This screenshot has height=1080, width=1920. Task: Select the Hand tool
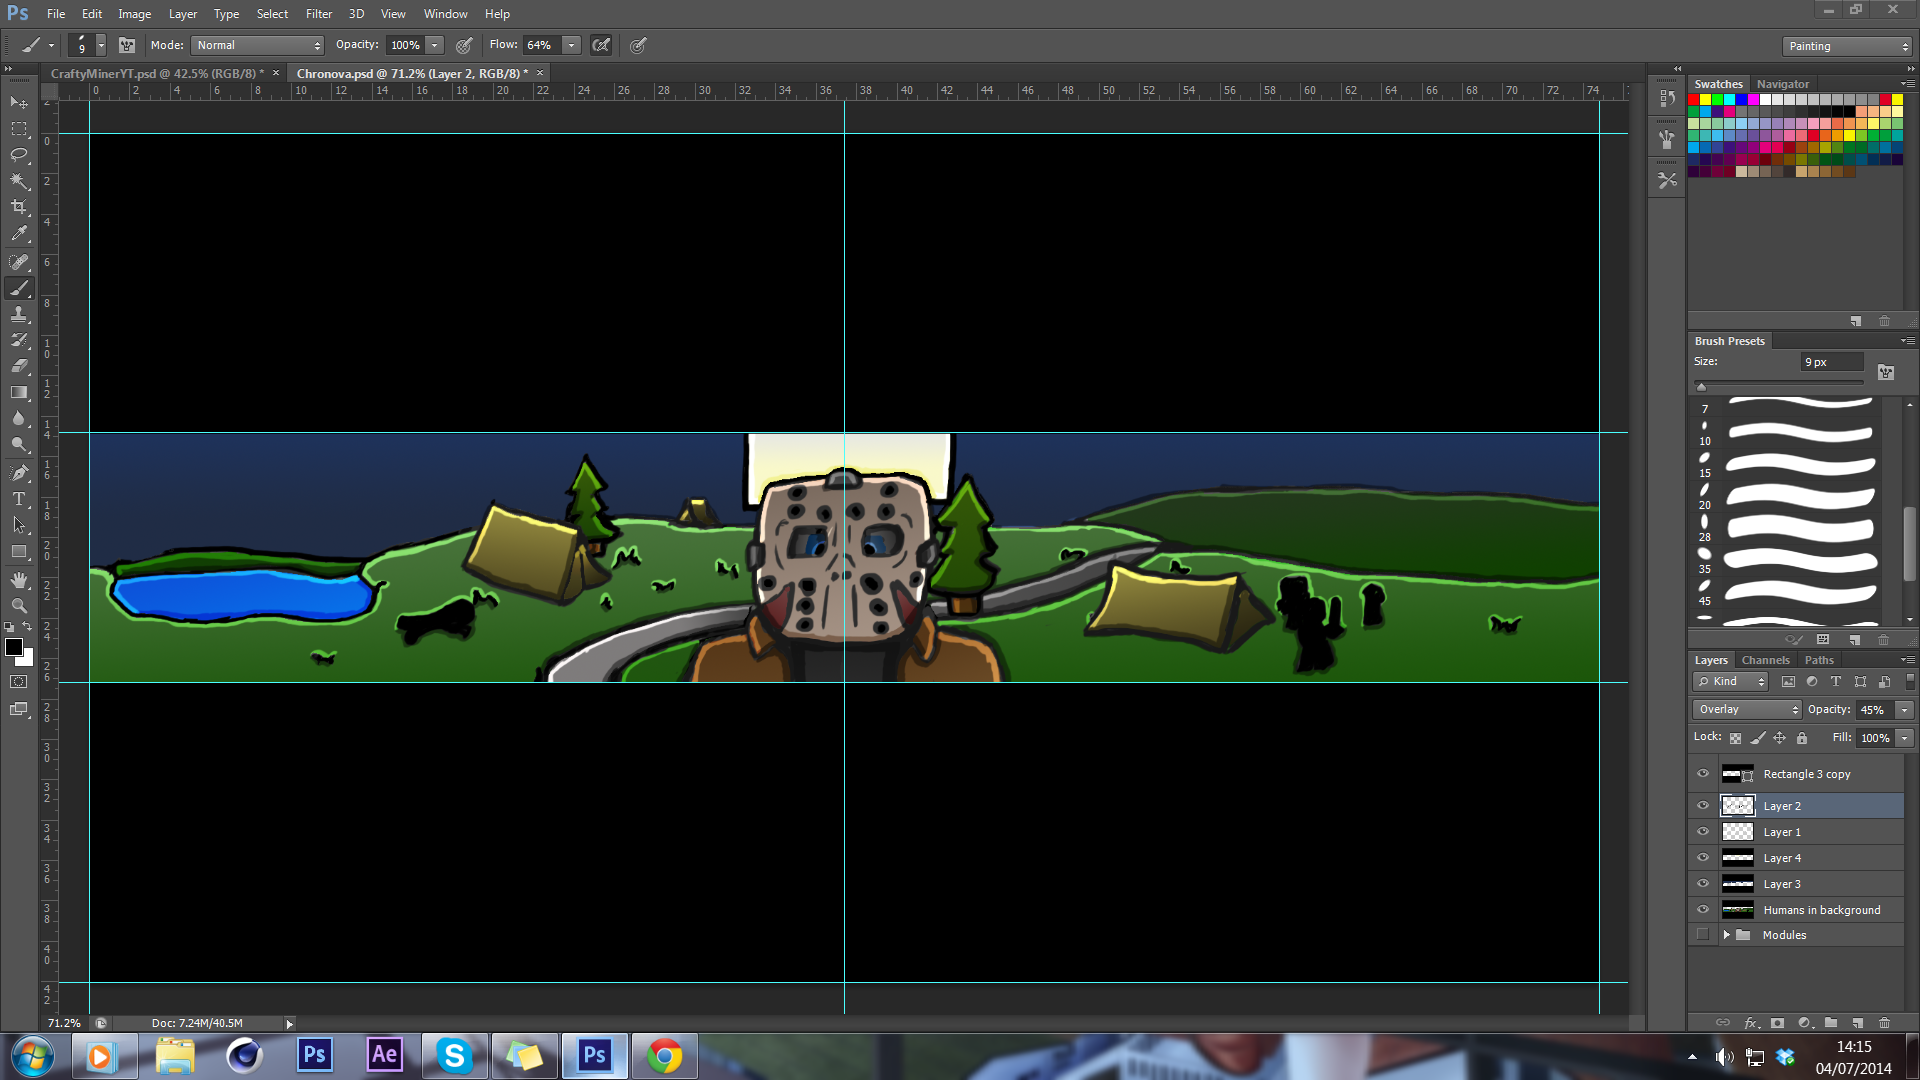coord(19,580)
